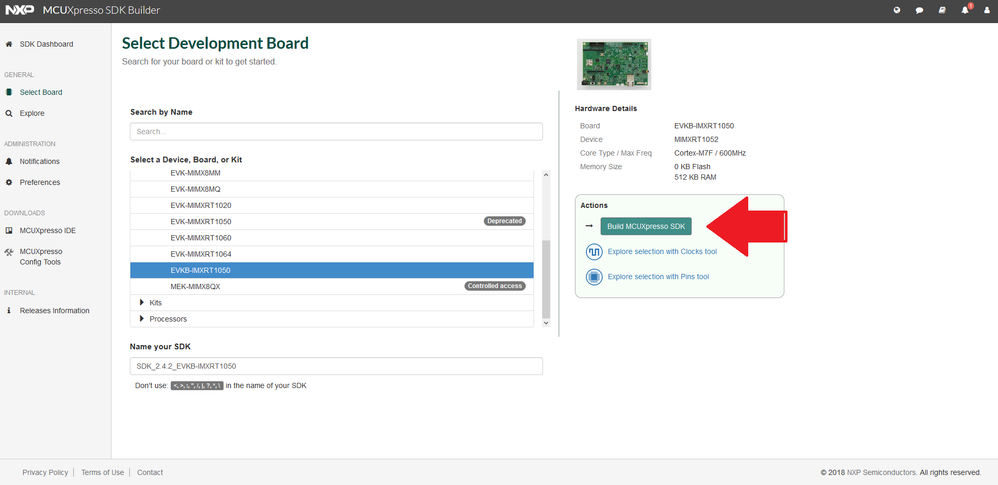Click the NXP logo

coord(20,10)
